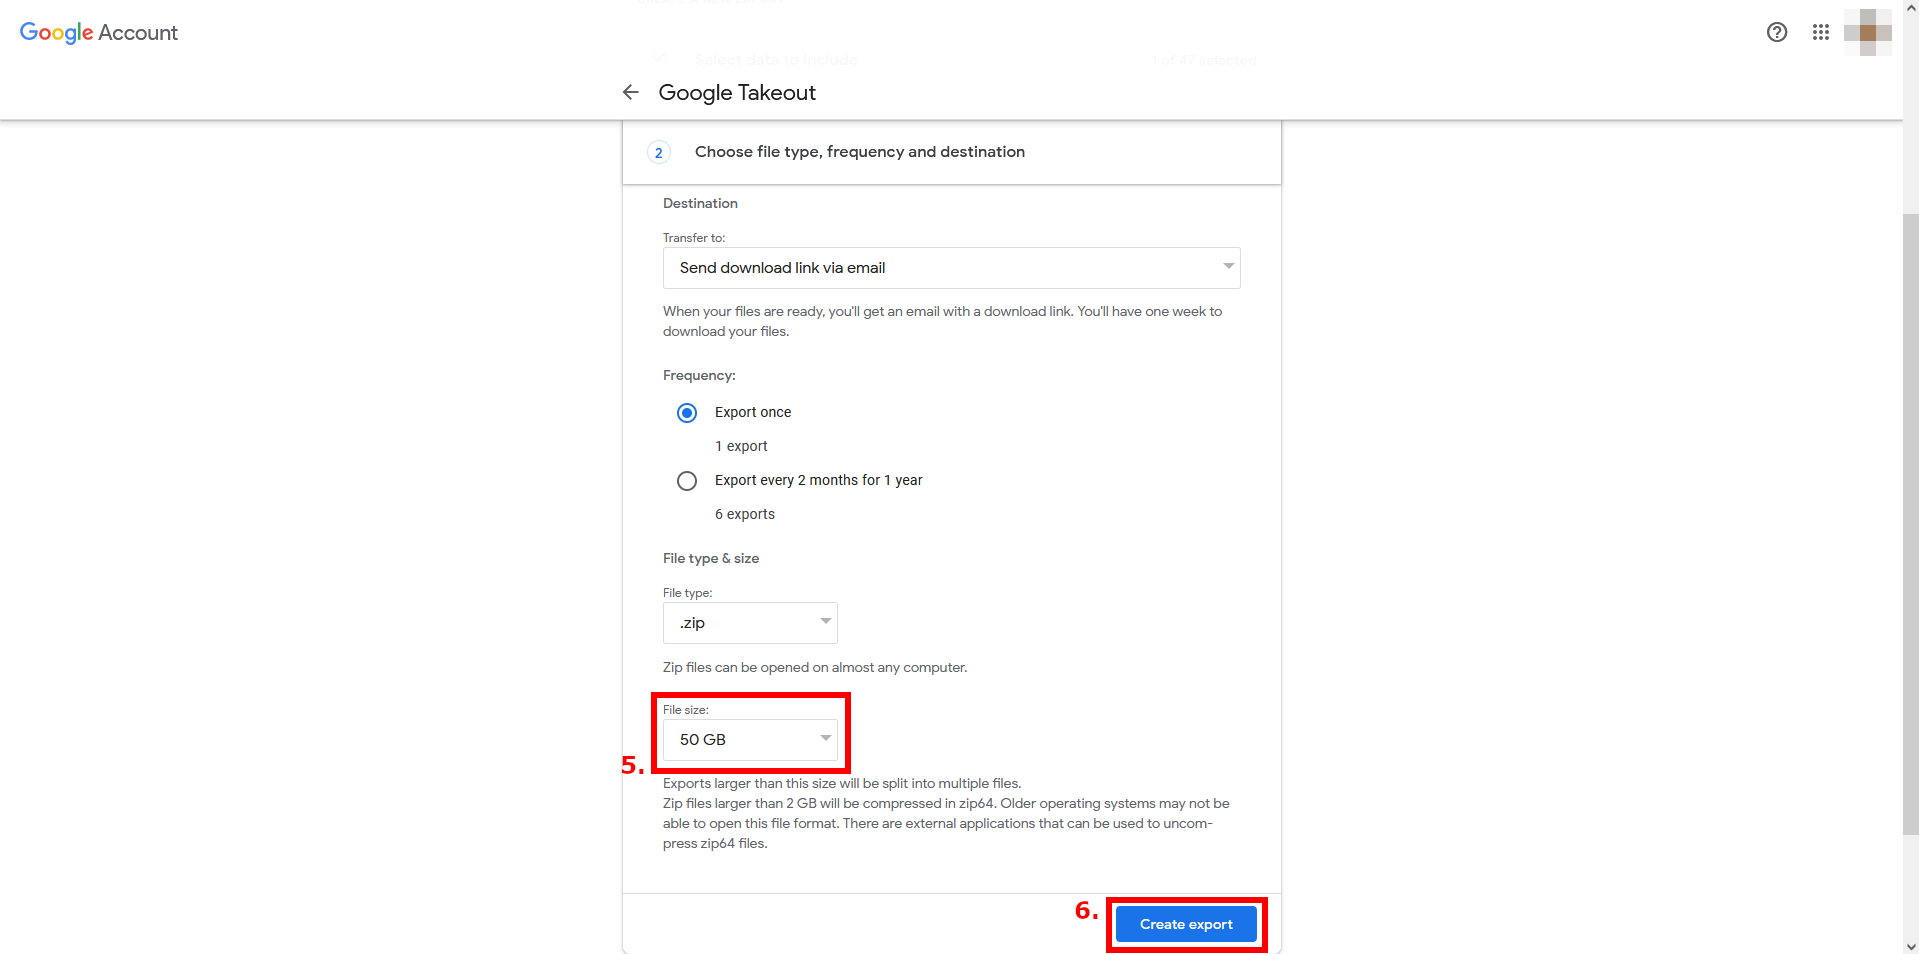Click the '1 export' text

741,447
